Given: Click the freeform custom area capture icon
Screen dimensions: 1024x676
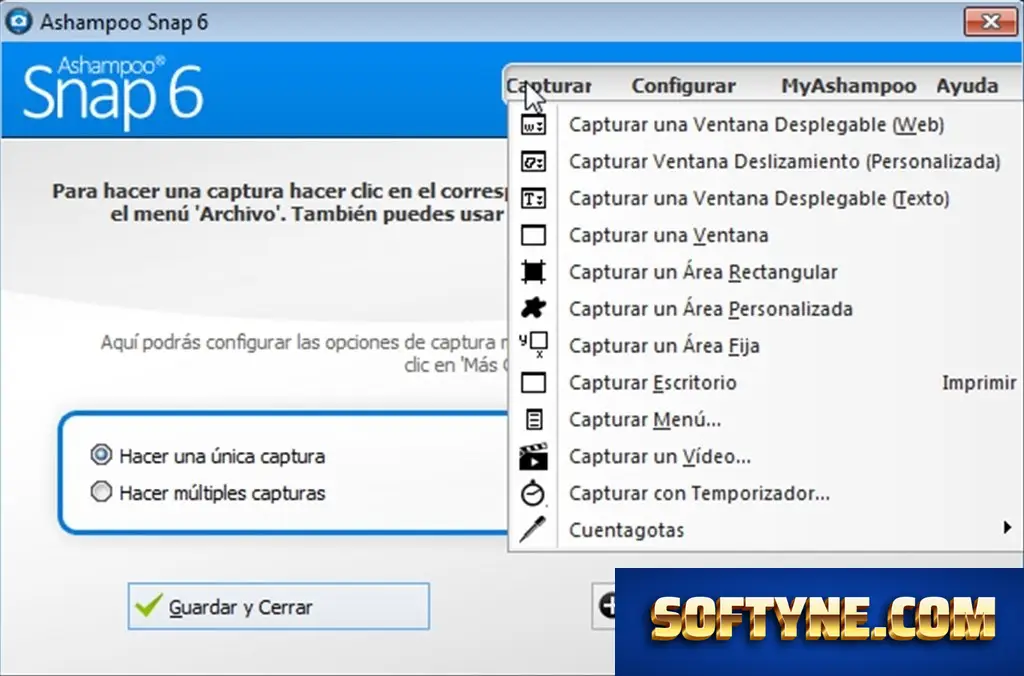Looking at the screenshot, I should 533,308.
